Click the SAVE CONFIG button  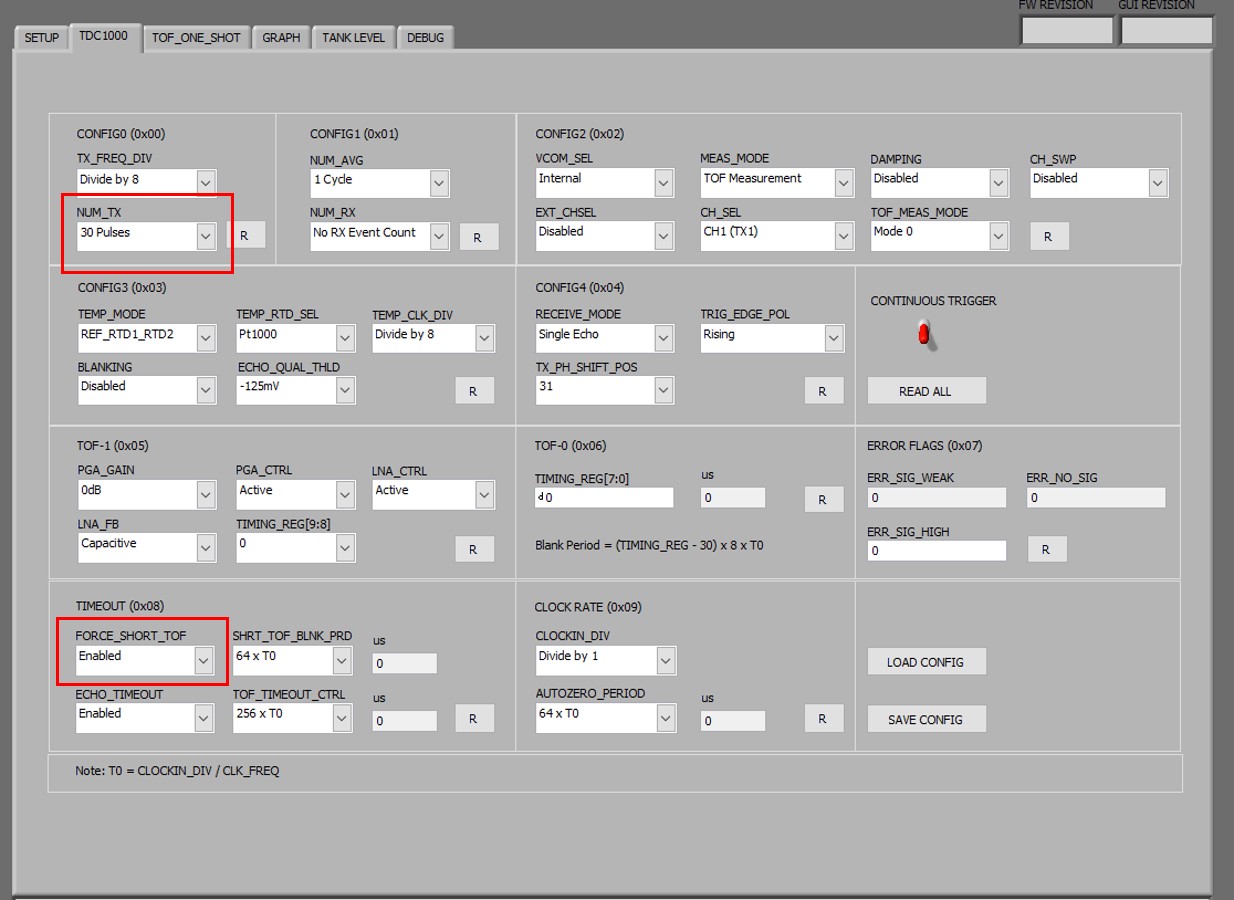coord(926,719)
